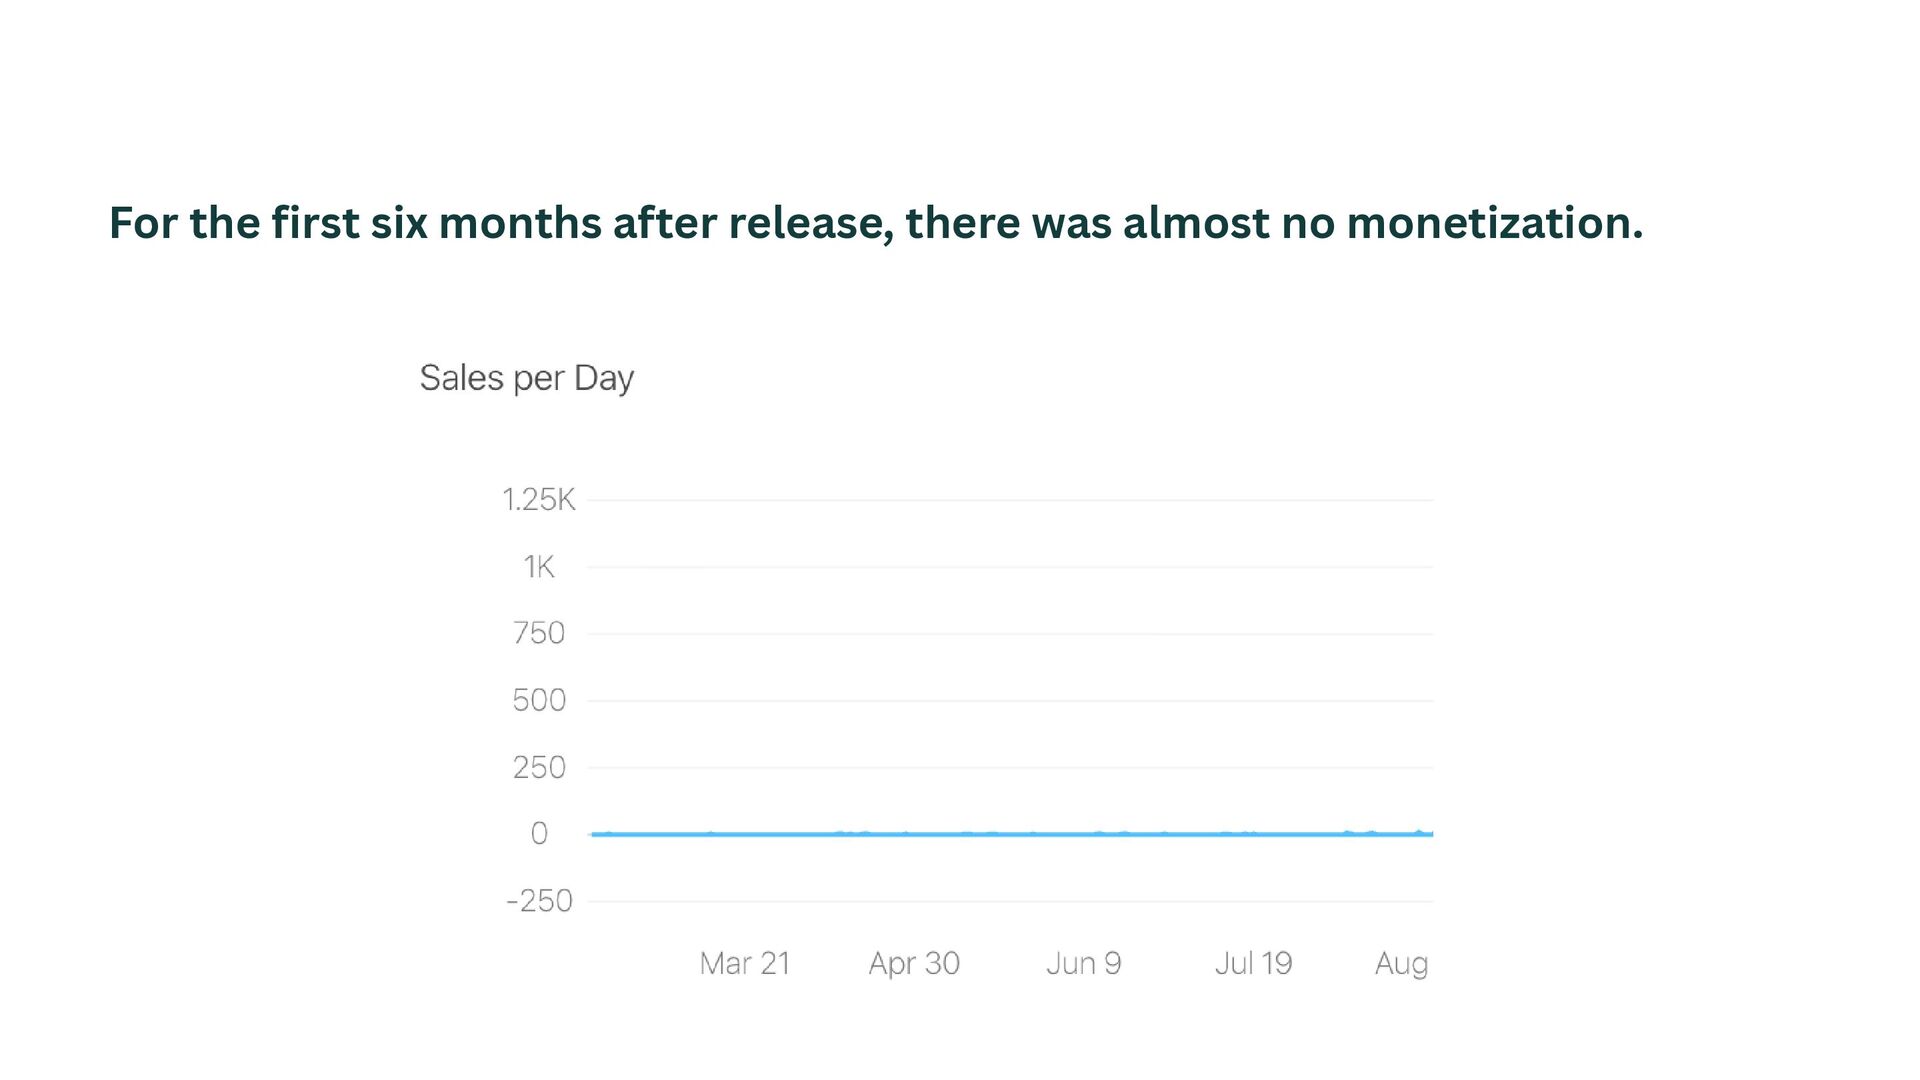Click the slide headline about monetization
This screenshot has width=1920, height=1080.
[x=875, y=223]
